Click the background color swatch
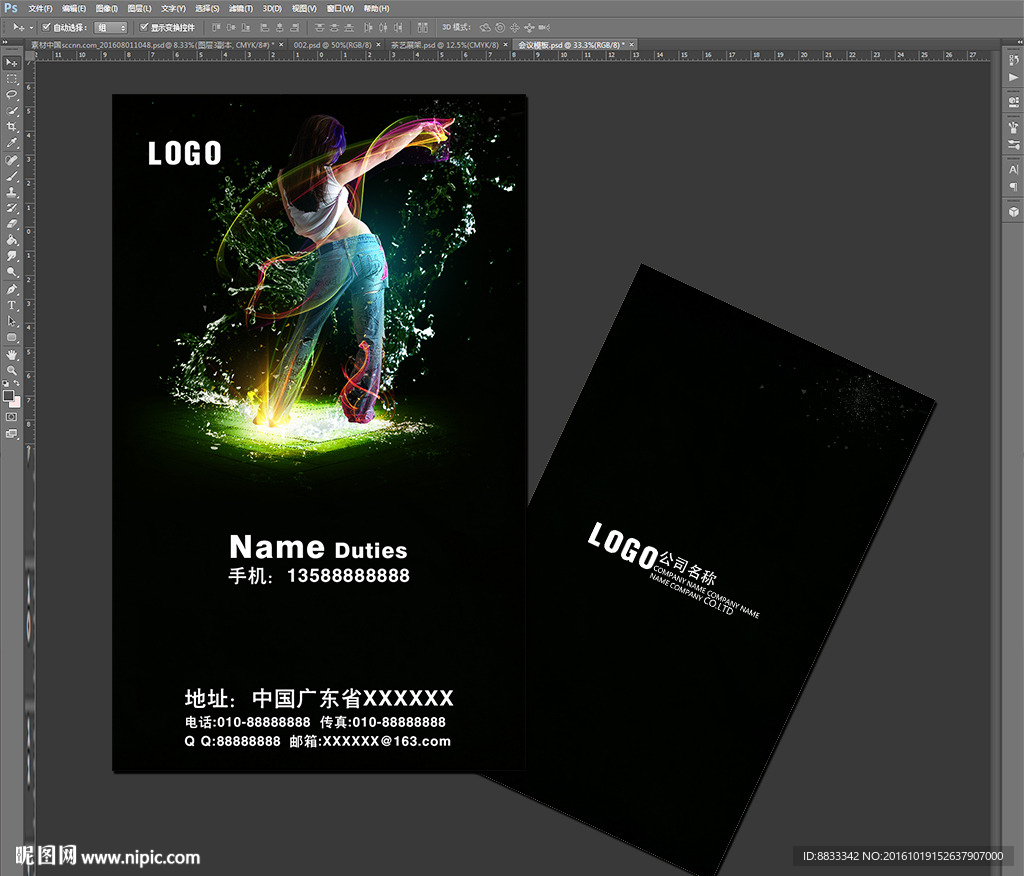Screen dimensions: 1024x876 [x=15, y=402]
